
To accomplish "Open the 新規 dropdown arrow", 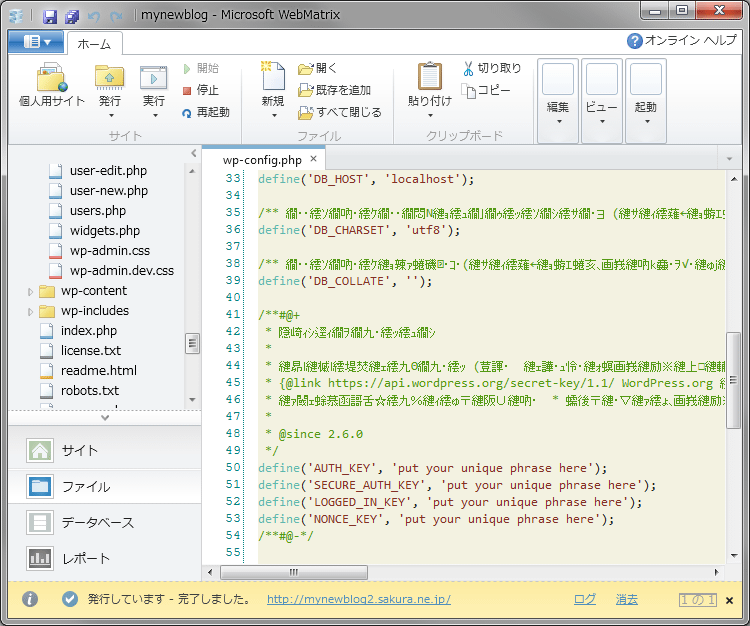I will point(274,115).
